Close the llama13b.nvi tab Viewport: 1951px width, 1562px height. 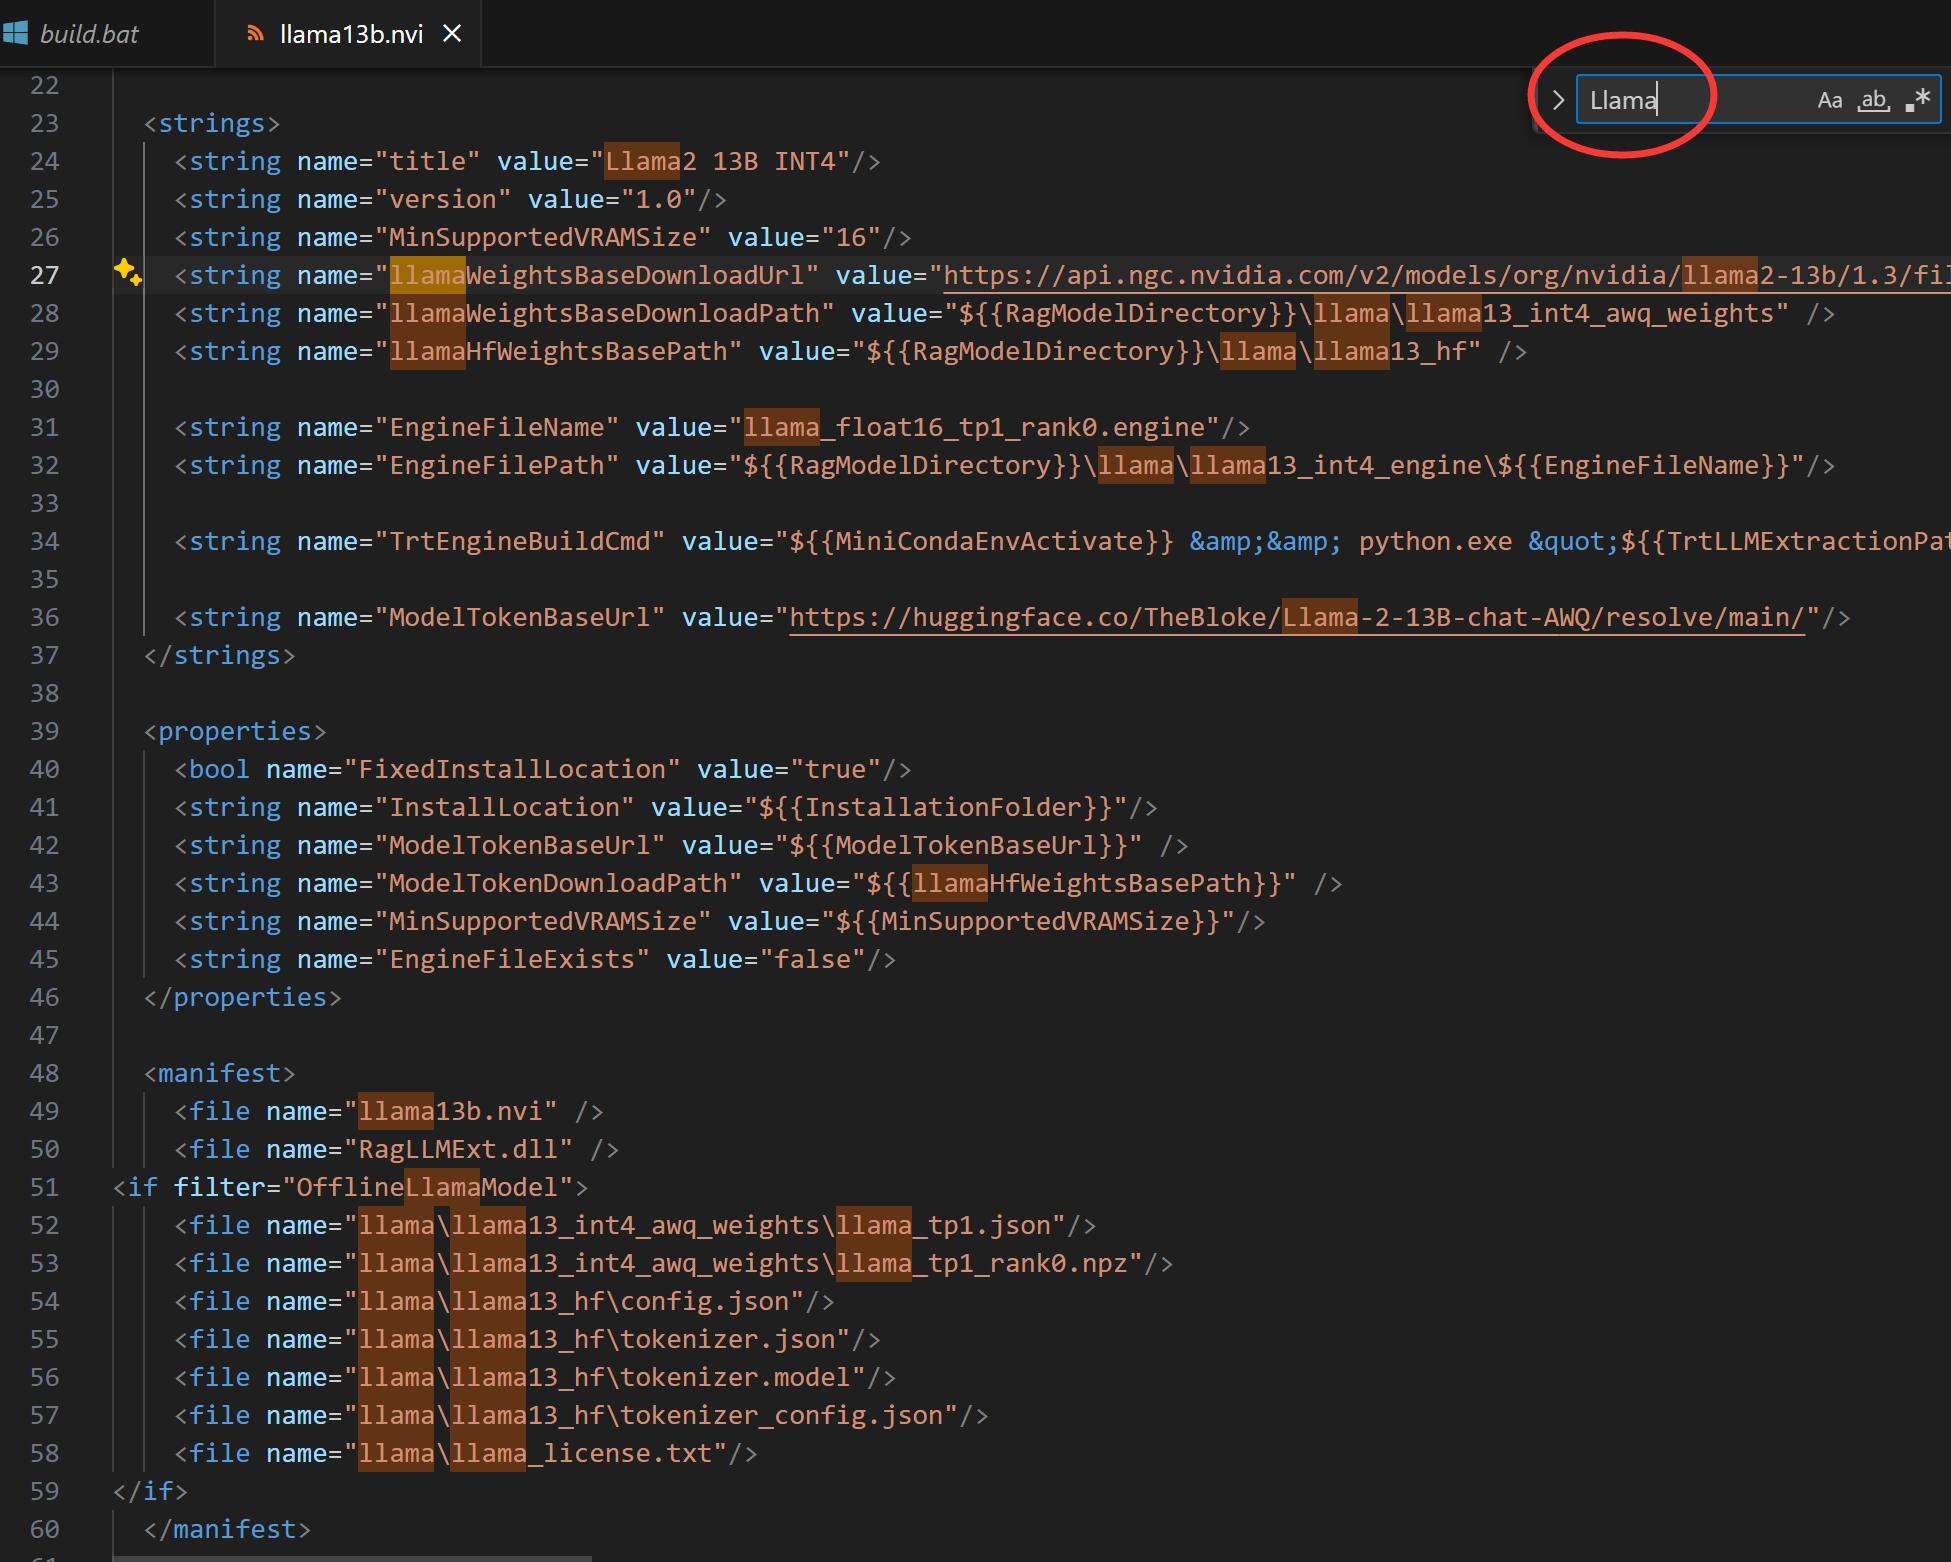click(x=452, y=34)
